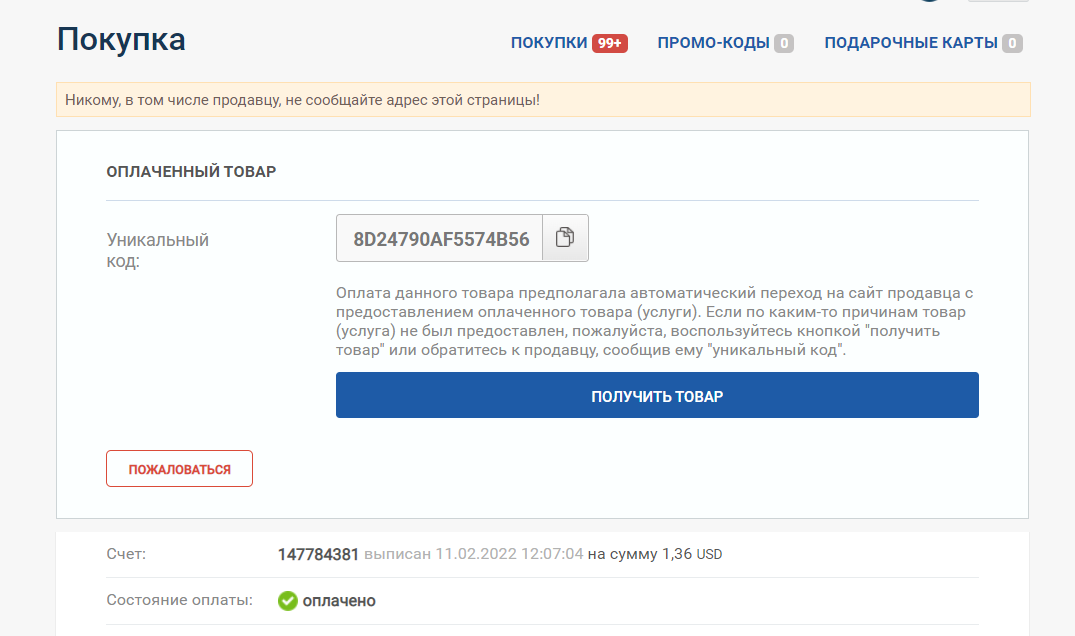Click the Покупка page heading
The width and height of the screenshot is (1075, 636).
121,39
